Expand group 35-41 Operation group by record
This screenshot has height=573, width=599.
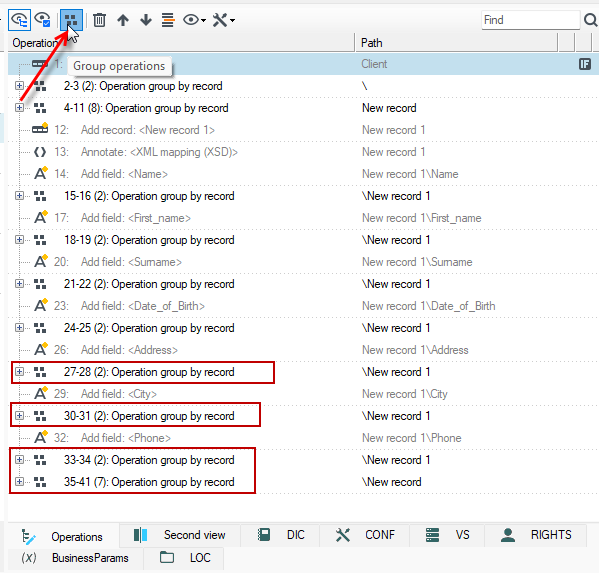click(19, 481)
